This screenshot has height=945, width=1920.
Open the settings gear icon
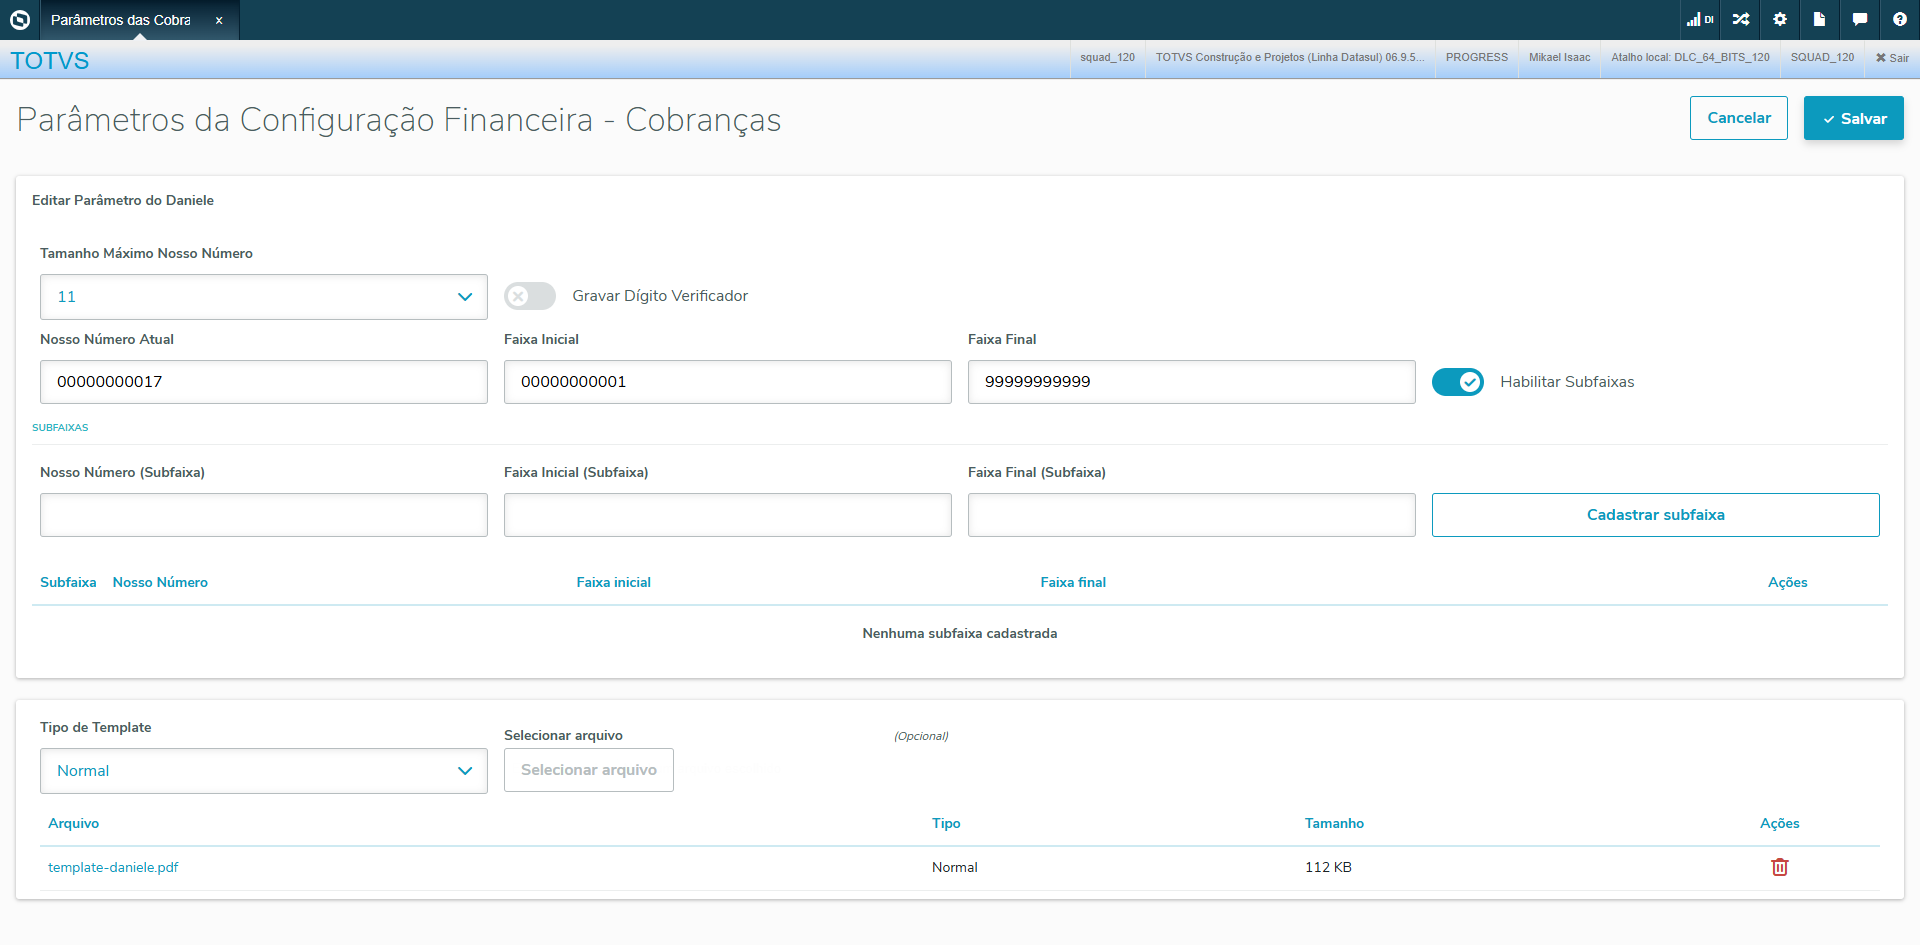(1780, 19)
